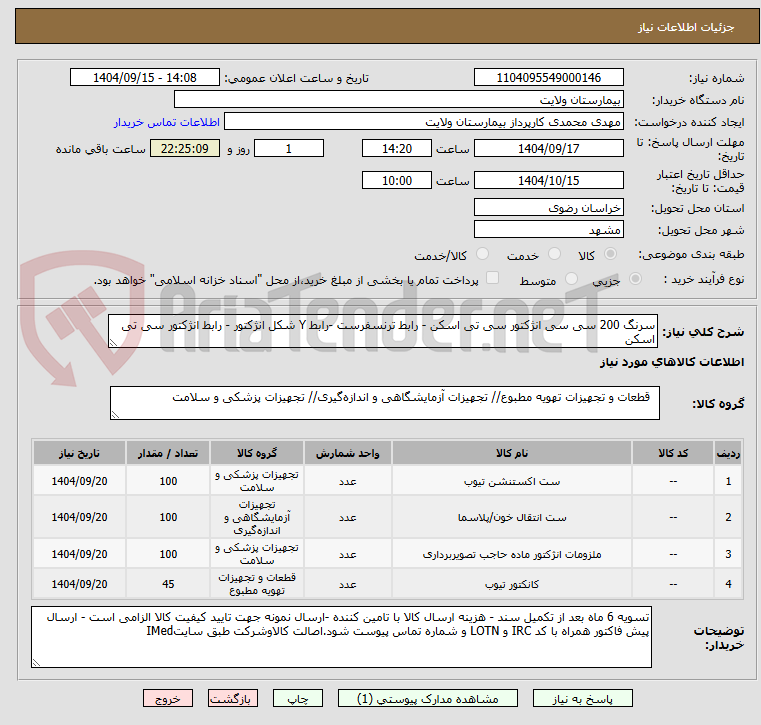This screenshot has width=761, height=725.
Task: Click the ایجاد کننده درخواست field
Action: coord(424,121)
